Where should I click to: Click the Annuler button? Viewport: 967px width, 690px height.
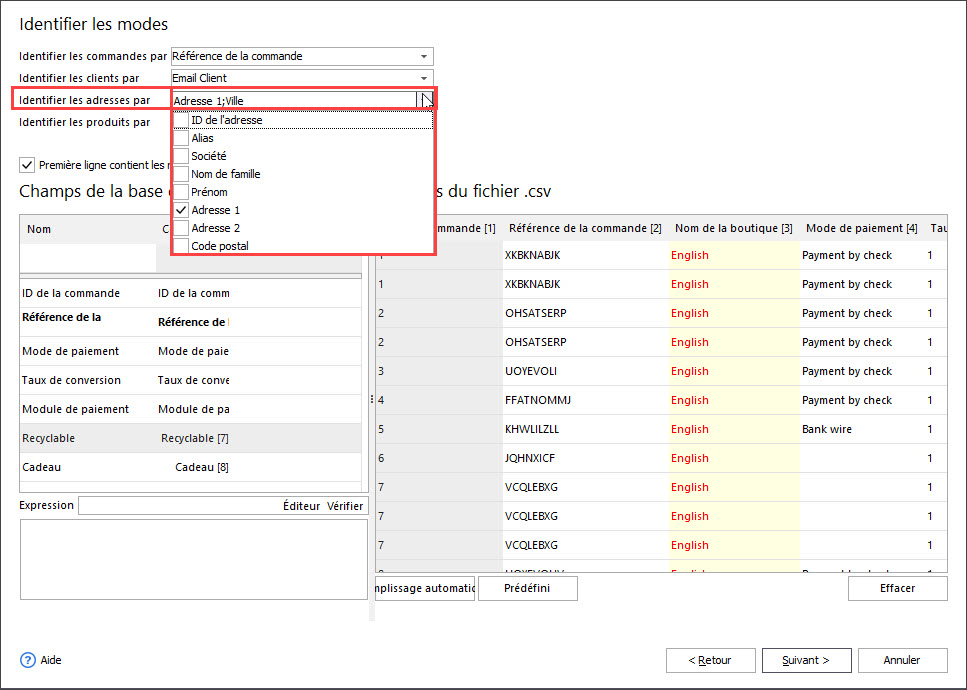coord(902,660)
